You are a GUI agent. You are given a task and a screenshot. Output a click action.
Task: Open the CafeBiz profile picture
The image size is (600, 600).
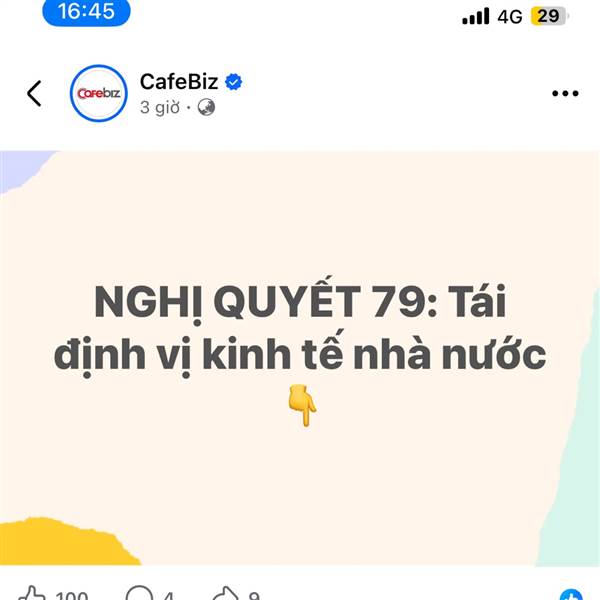tap(99, 93)
